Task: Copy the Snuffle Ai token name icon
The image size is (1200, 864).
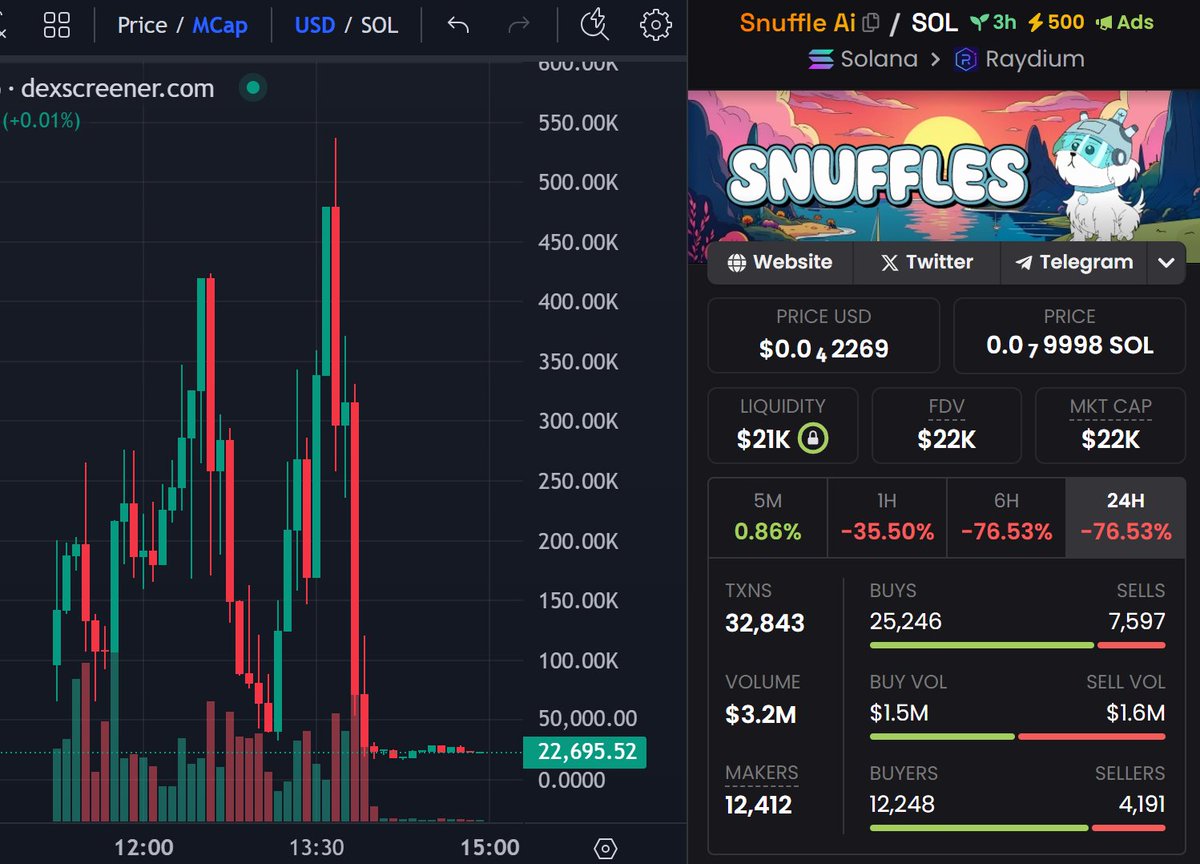Action: (871, 22)
